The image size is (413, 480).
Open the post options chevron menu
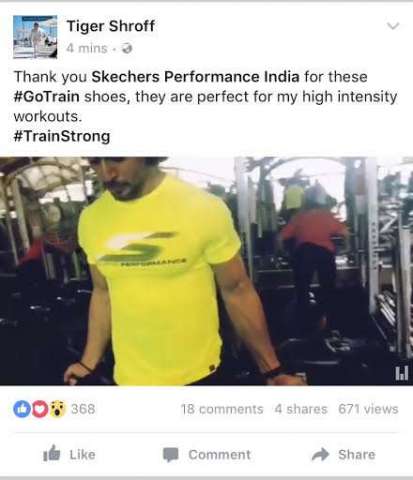point(393,26)
